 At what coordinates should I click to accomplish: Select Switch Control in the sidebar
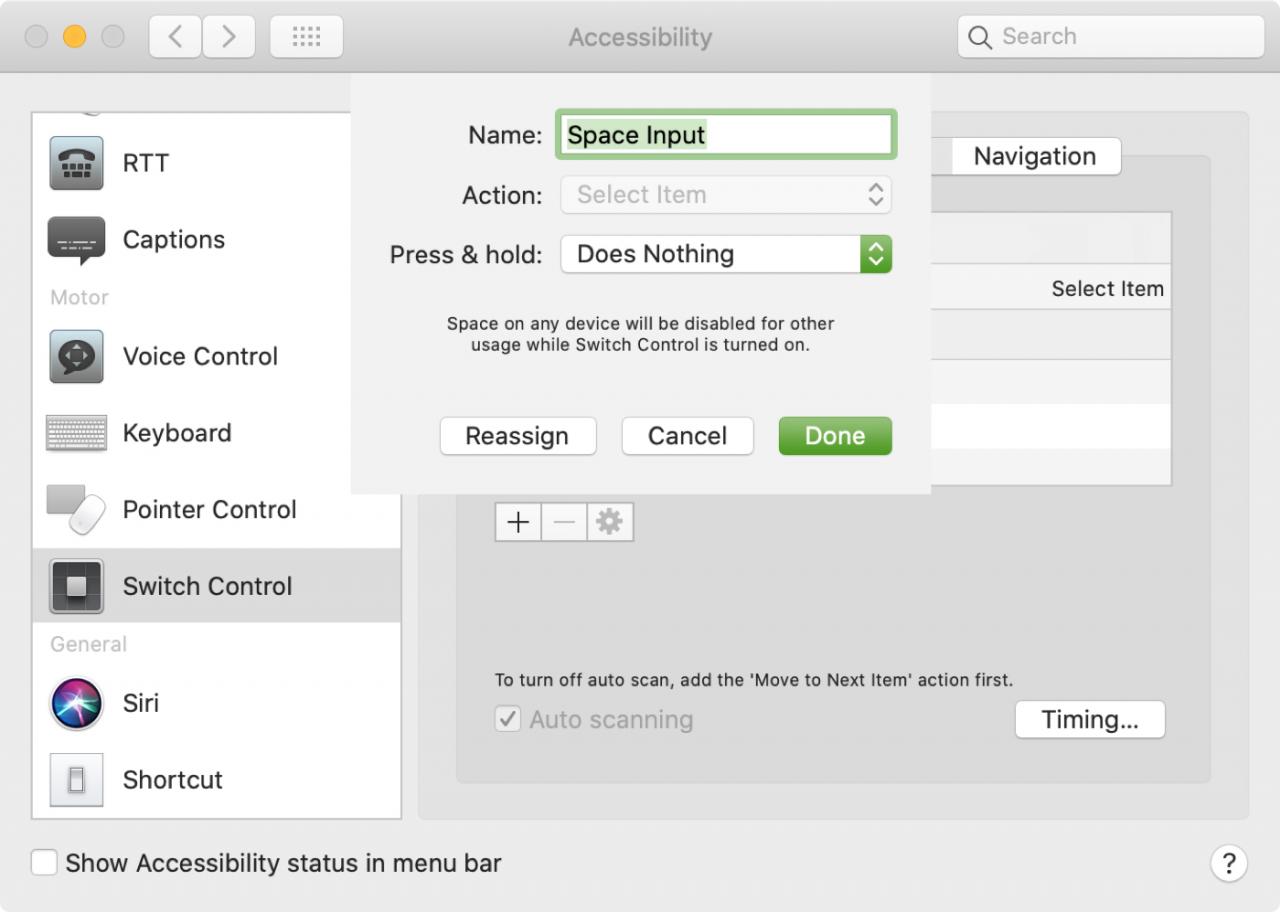(207, 586)
